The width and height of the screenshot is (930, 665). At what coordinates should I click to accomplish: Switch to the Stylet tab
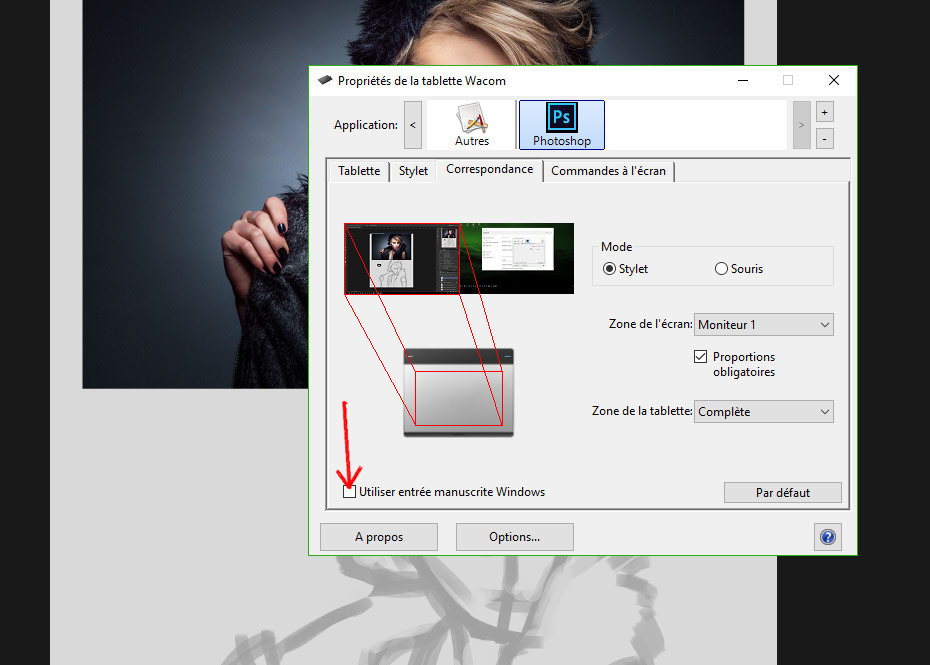click(412, 171)
